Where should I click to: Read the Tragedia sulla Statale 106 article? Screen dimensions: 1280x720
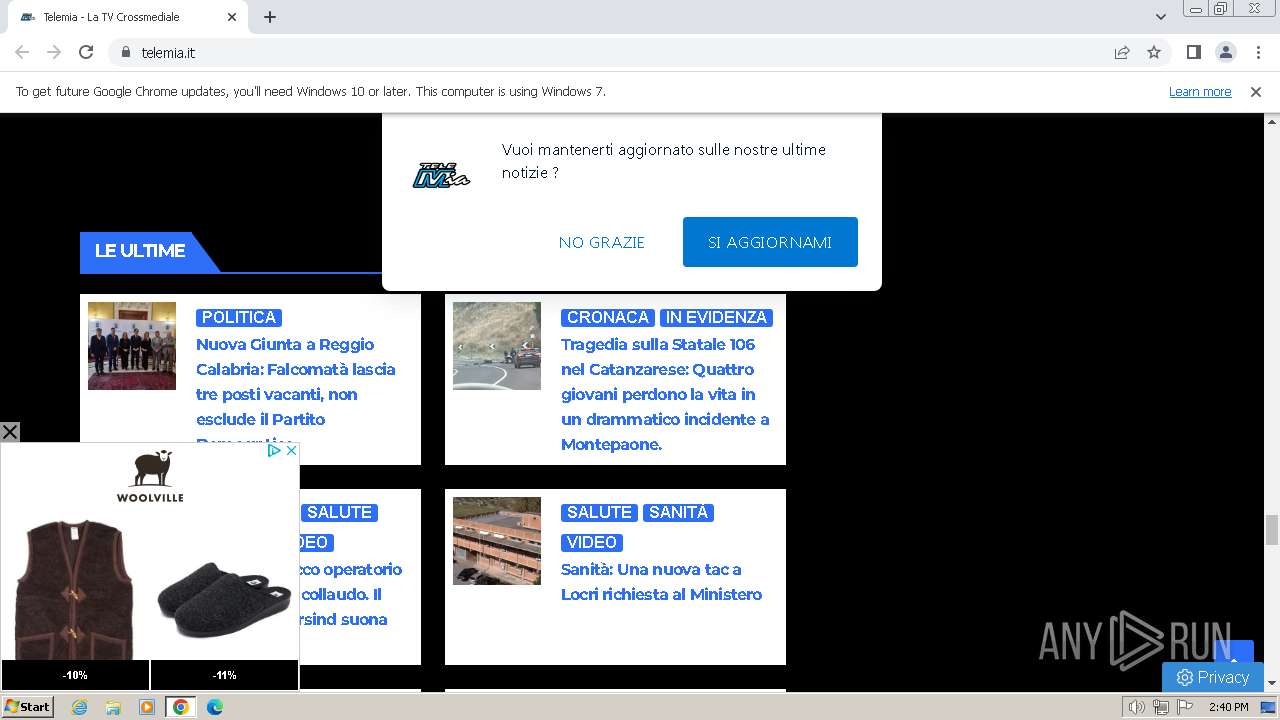[x=665, y=394]
